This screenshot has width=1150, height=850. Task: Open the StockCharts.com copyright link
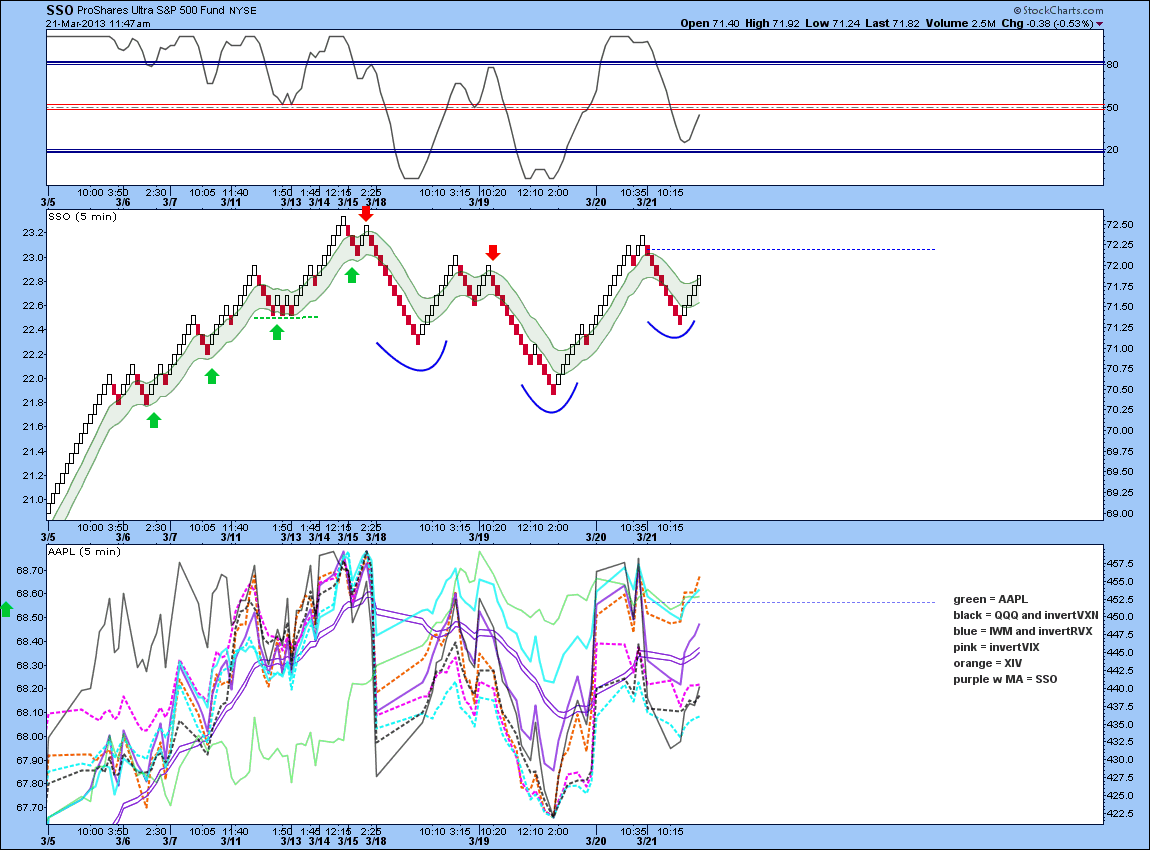point(1058,10)
